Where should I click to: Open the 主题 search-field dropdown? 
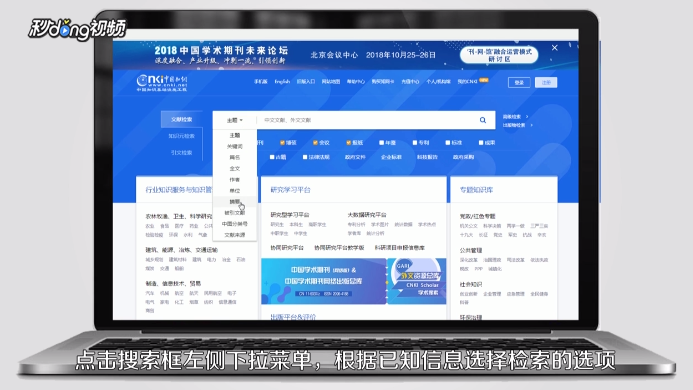pos(235,120)
